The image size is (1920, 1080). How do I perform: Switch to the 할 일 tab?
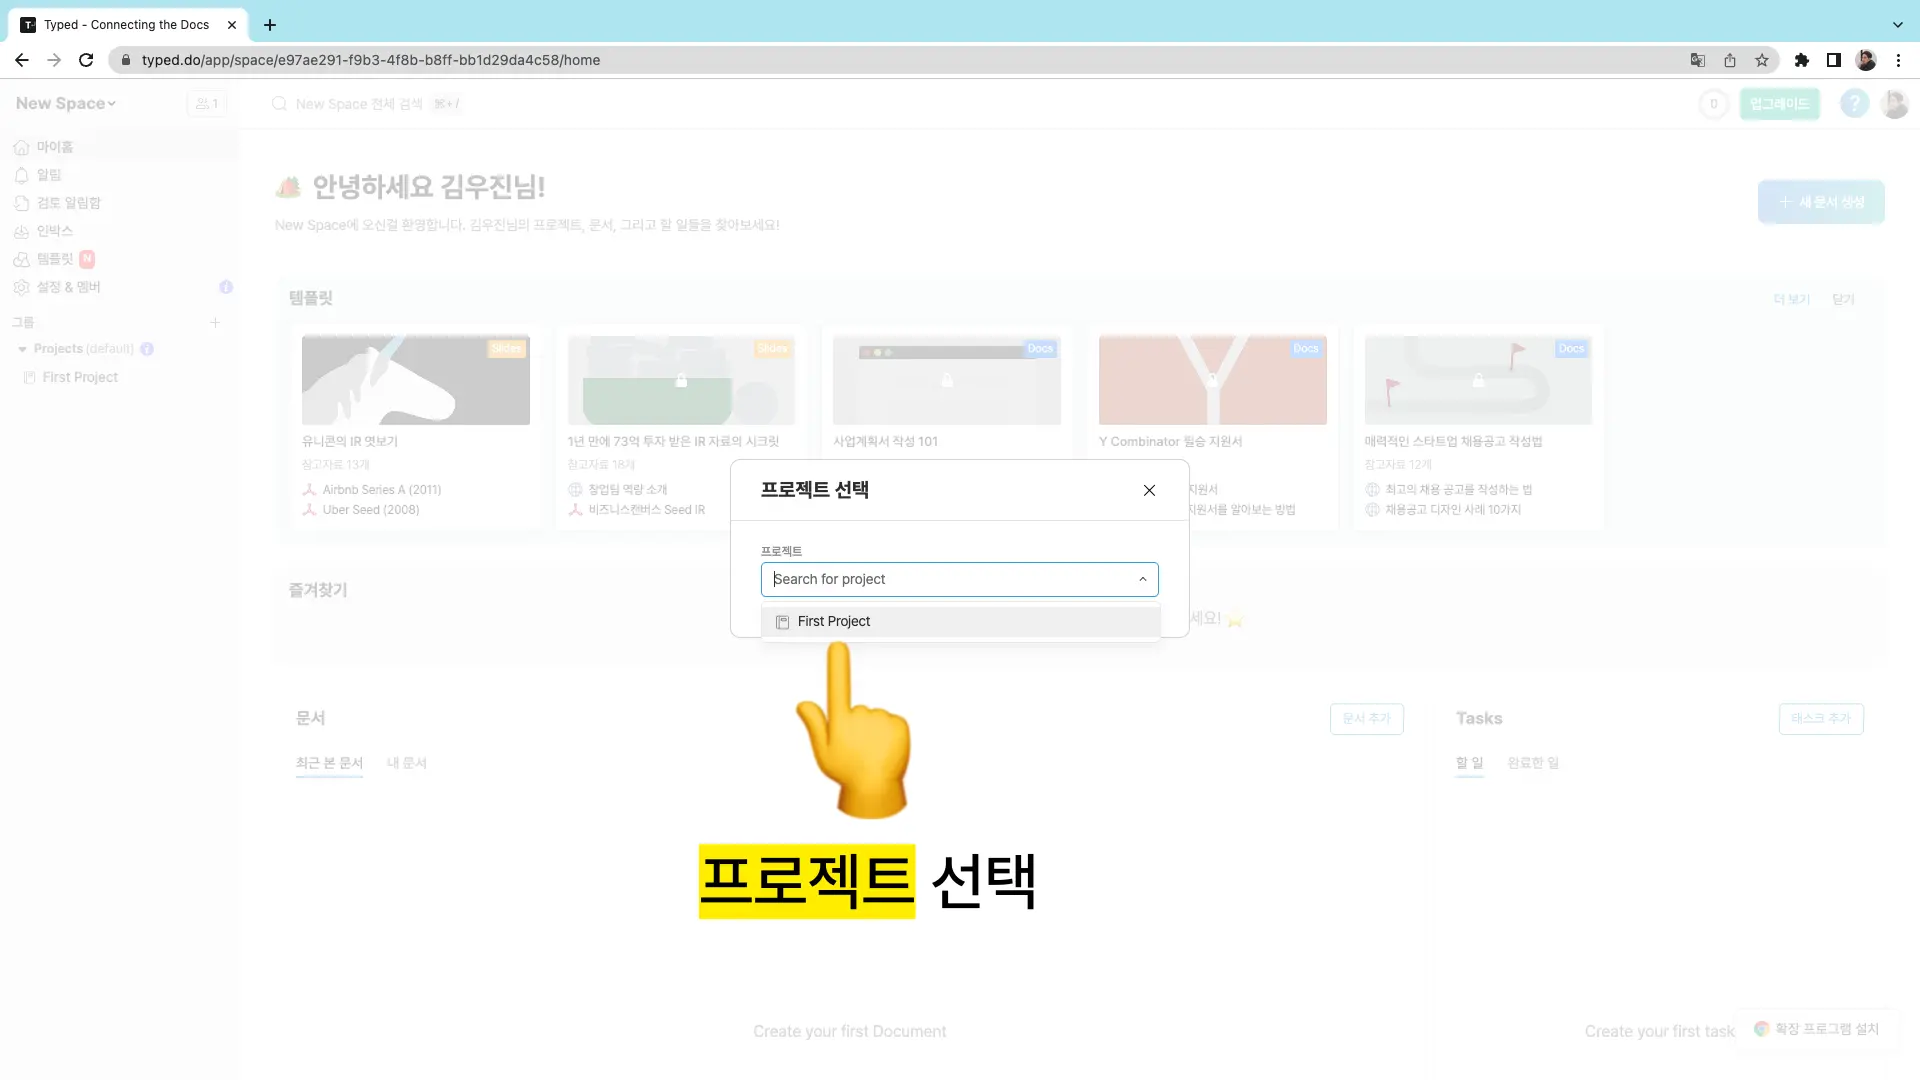pyautogui.click(x=1469, y=763)
